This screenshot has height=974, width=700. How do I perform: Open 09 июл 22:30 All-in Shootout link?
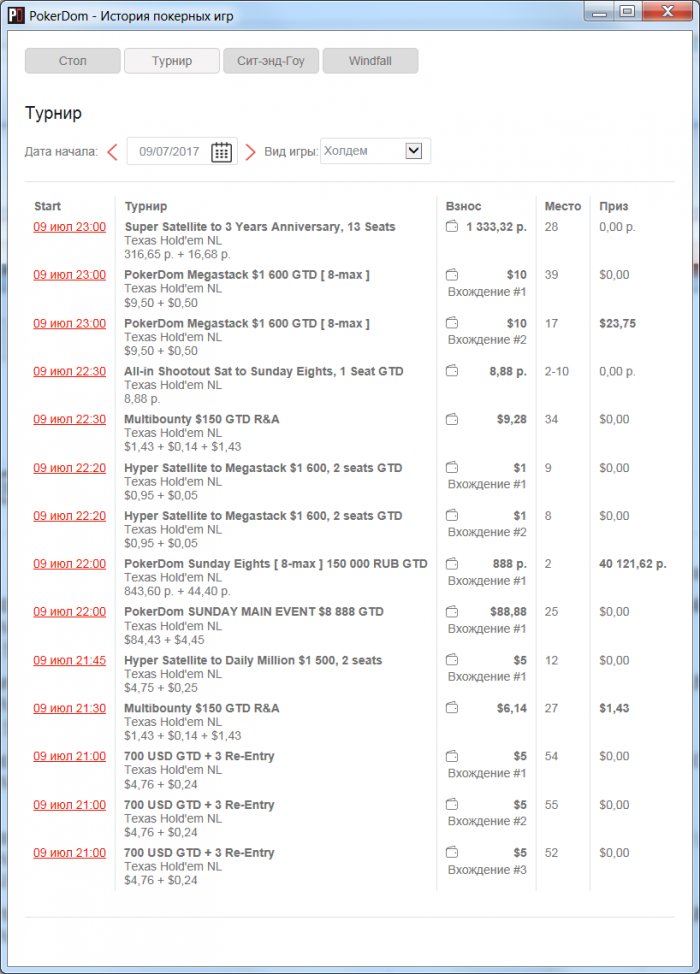click(70, 371)
